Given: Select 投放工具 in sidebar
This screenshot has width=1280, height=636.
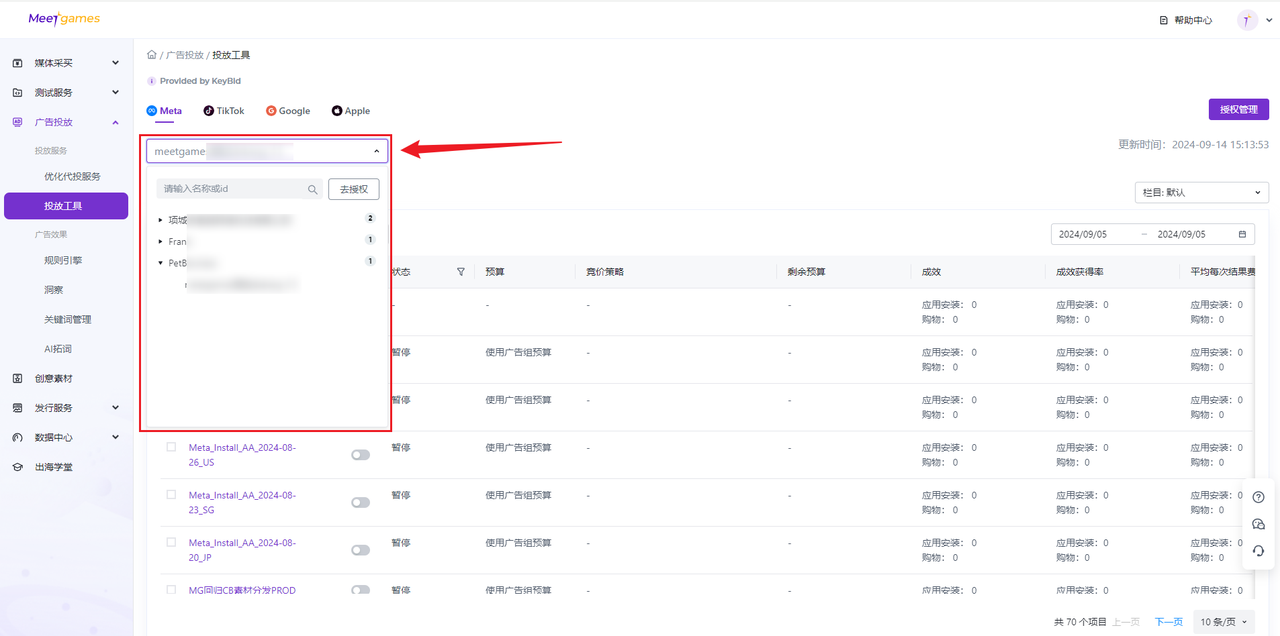Looking at the screenshot, I should tap(66, 206).
